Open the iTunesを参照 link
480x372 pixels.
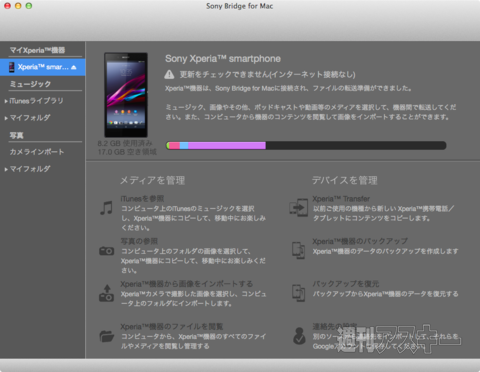point(142,199)
